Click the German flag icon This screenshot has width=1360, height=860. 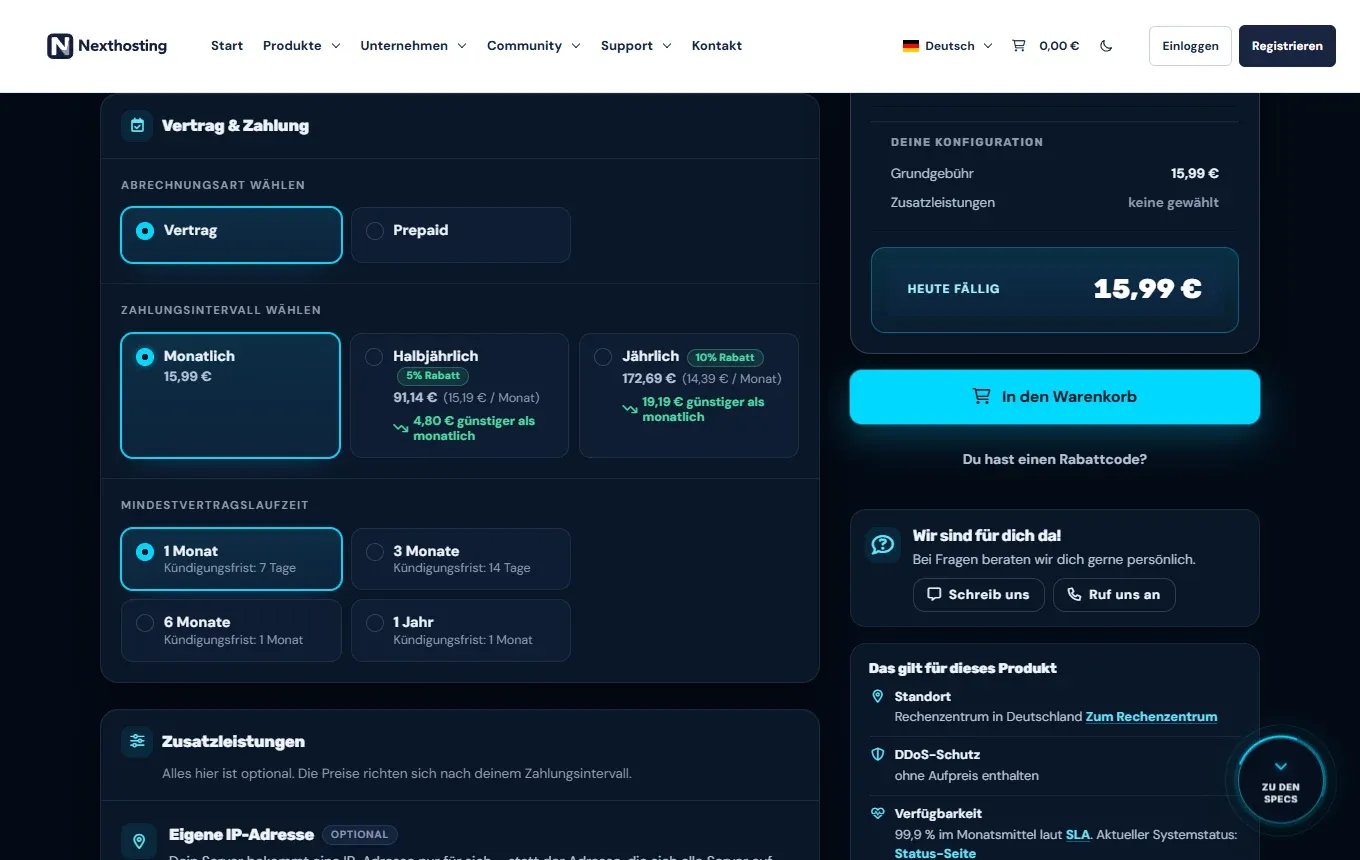(x=910, y=46)
